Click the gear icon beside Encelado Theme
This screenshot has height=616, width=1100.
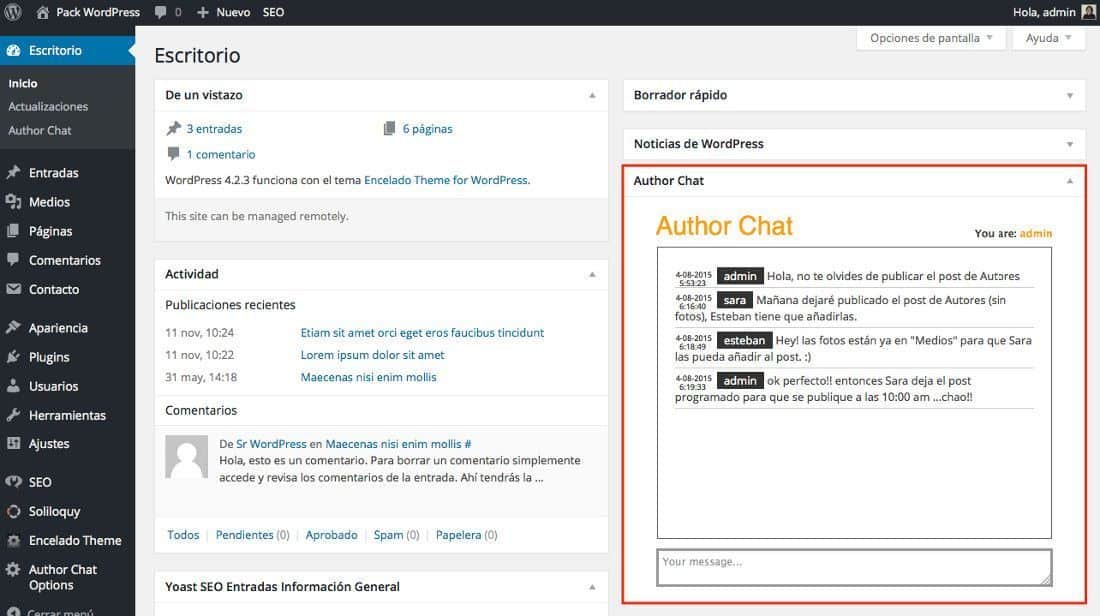[x=13, y=540]
